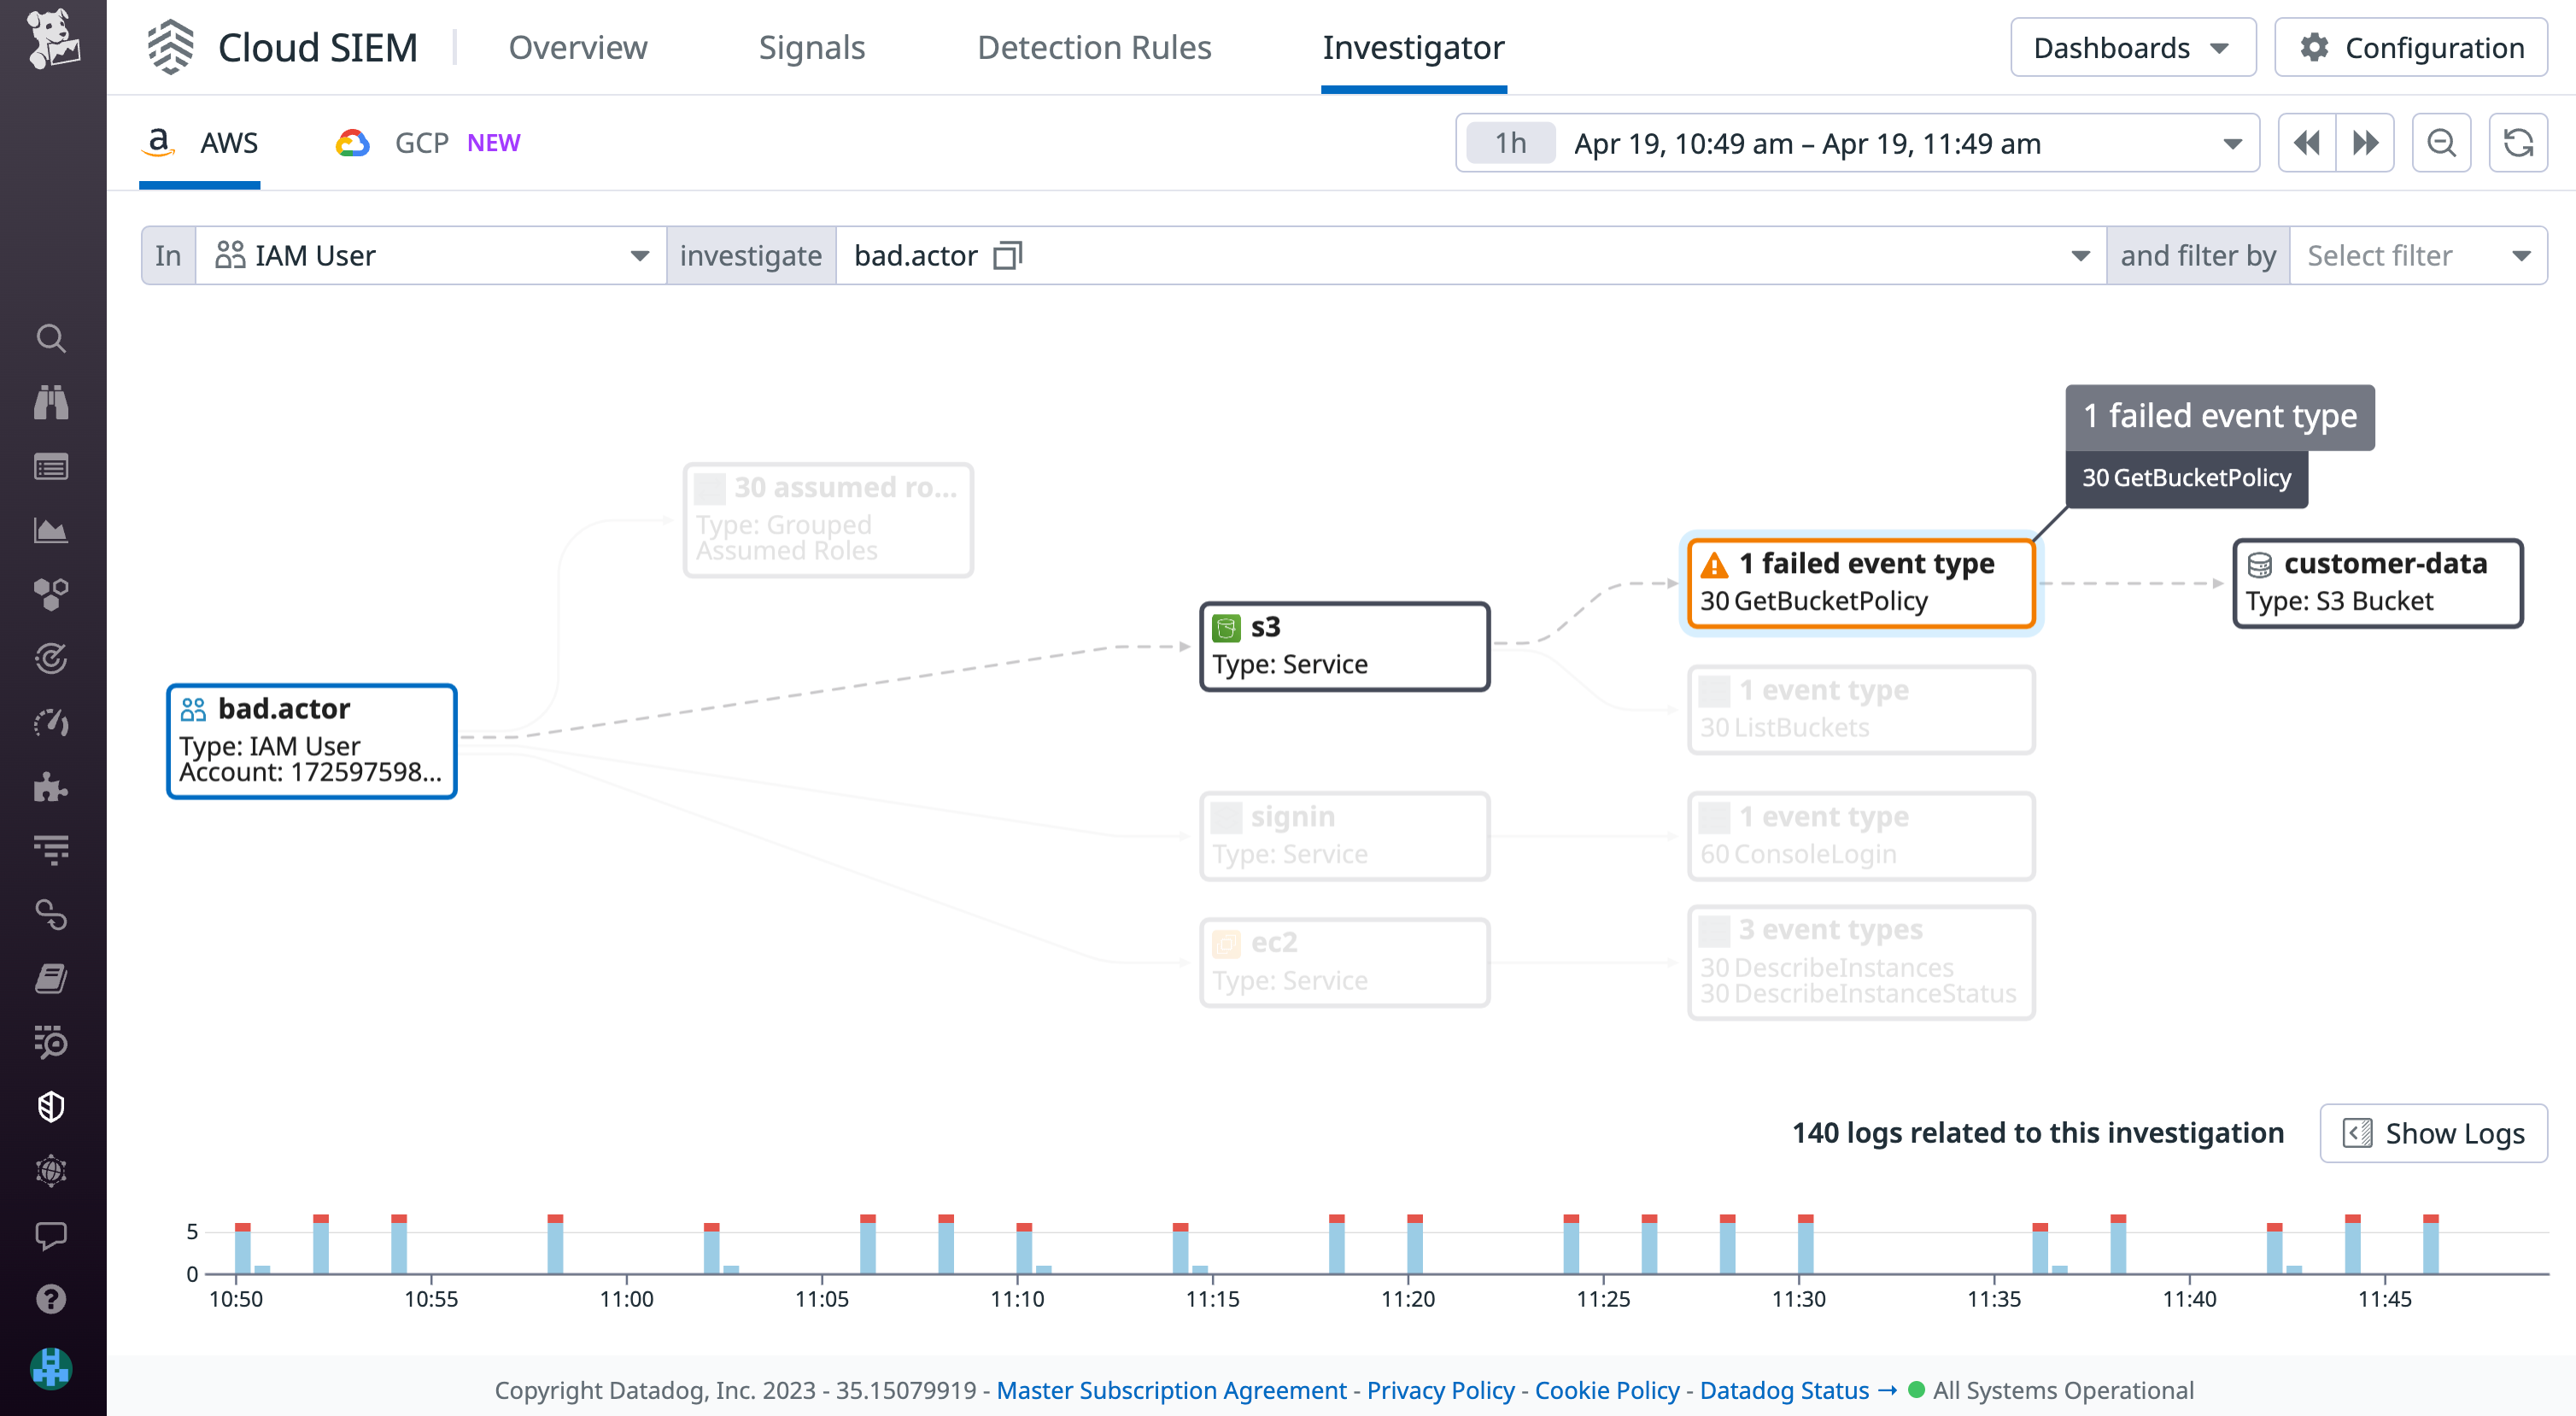Open the Detection Rules menu item
This screenshot has height=1416, width=2576.
[1095, 47]
